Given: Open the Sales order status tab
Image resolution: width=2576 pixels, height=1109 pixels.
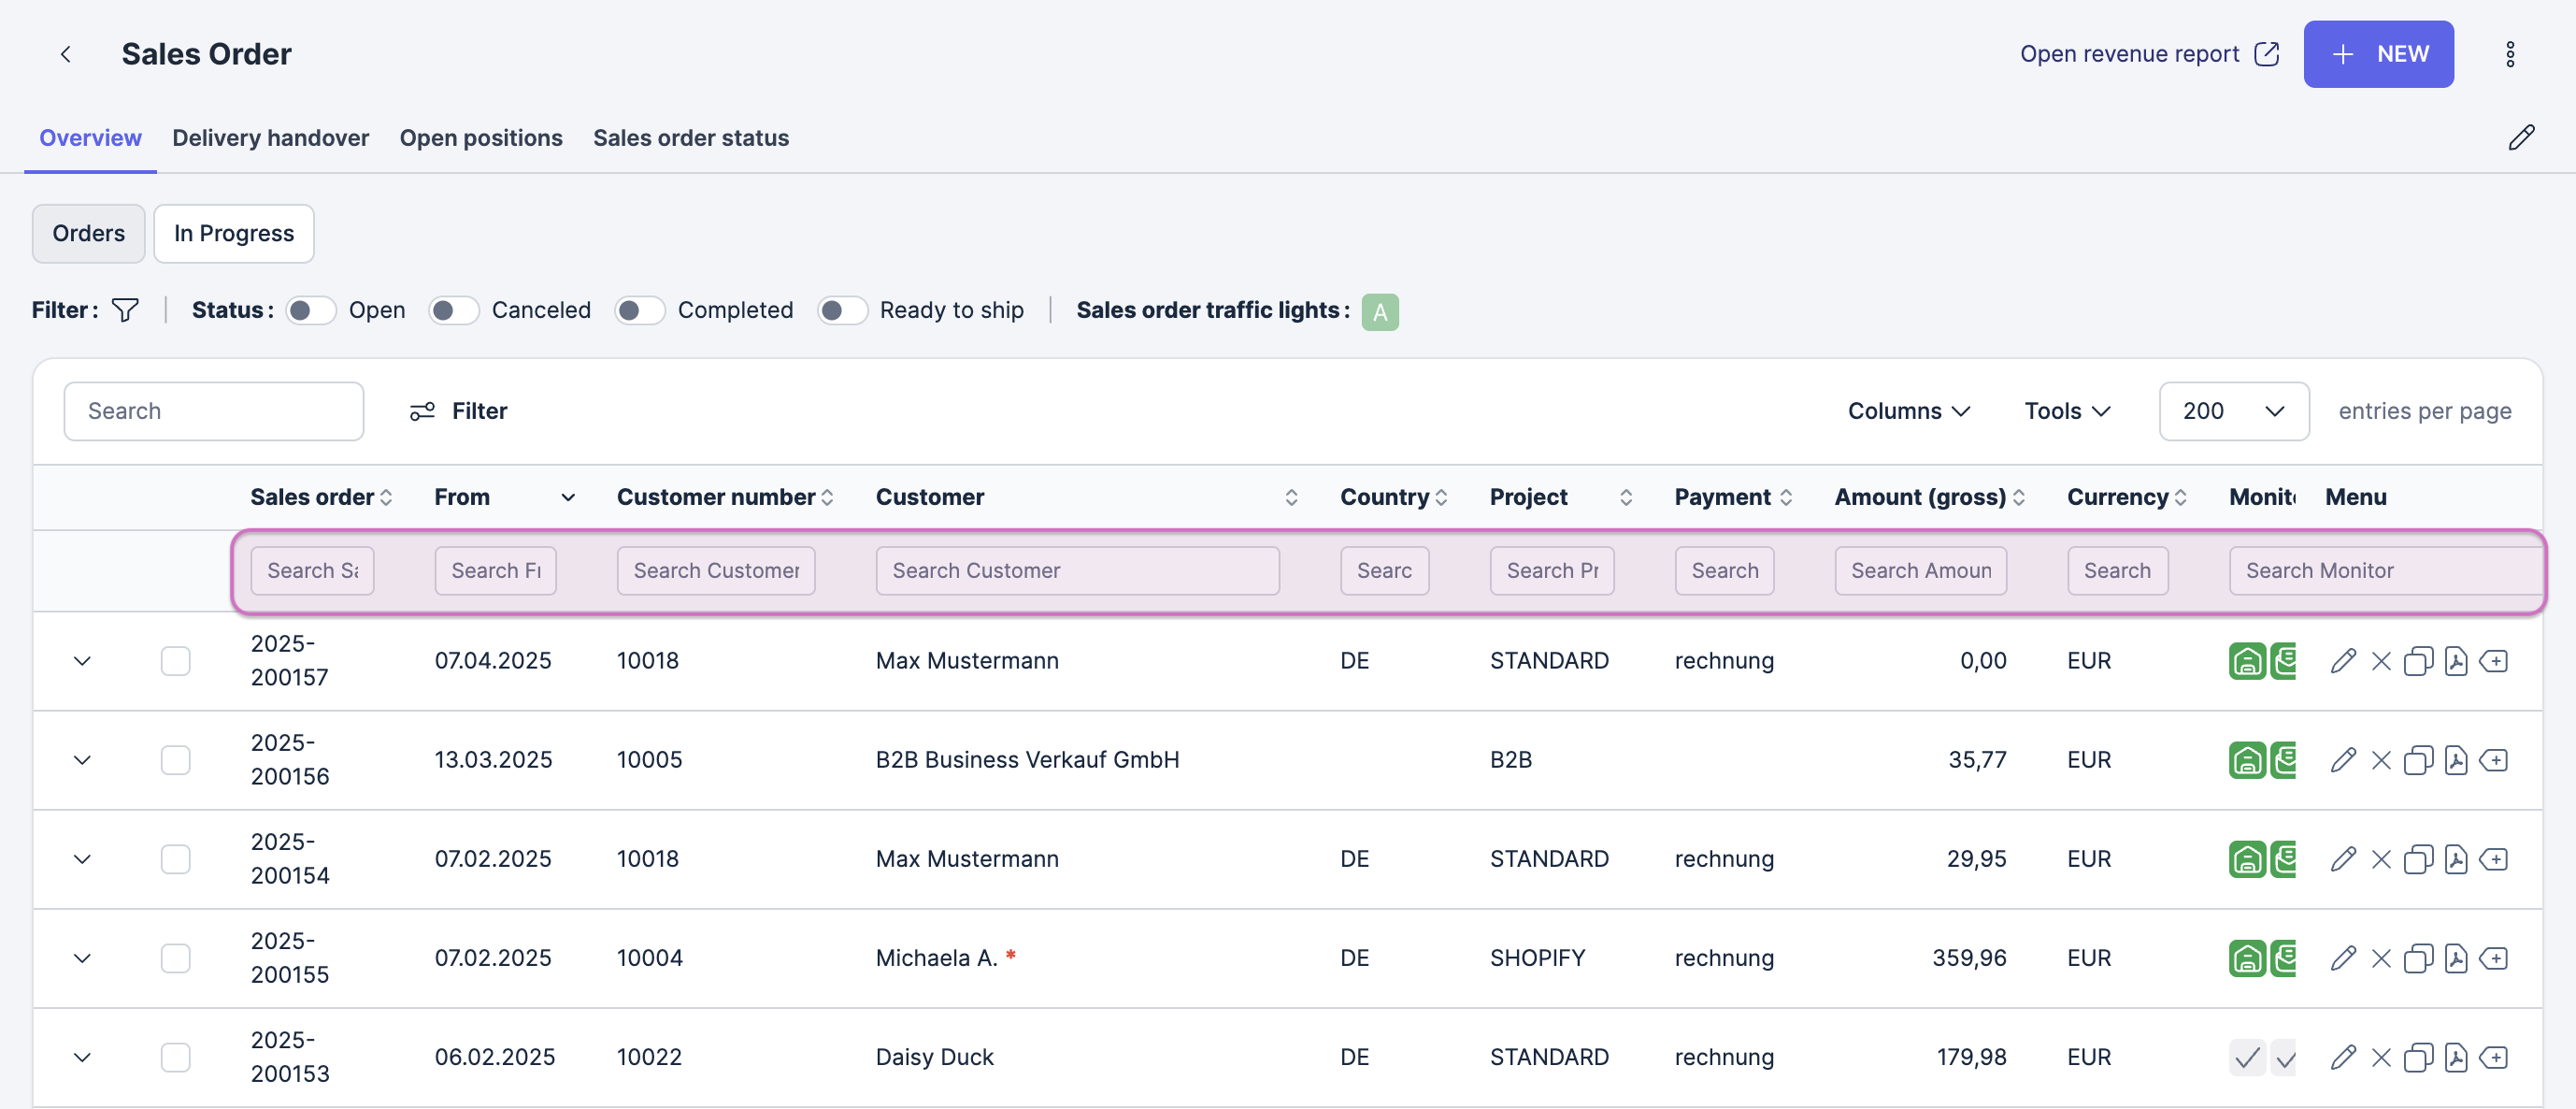Looking at the screenshot, I should pos(690,138).
